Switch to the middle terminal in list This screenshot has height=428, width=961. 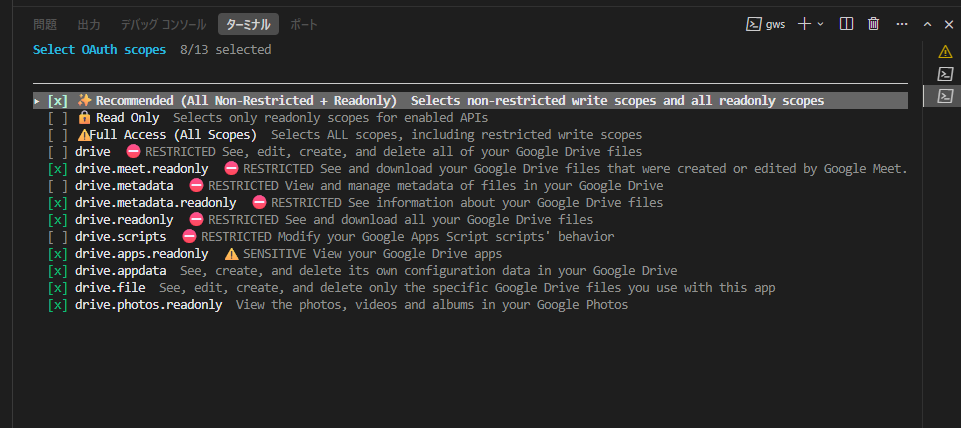tap(944, 73)
